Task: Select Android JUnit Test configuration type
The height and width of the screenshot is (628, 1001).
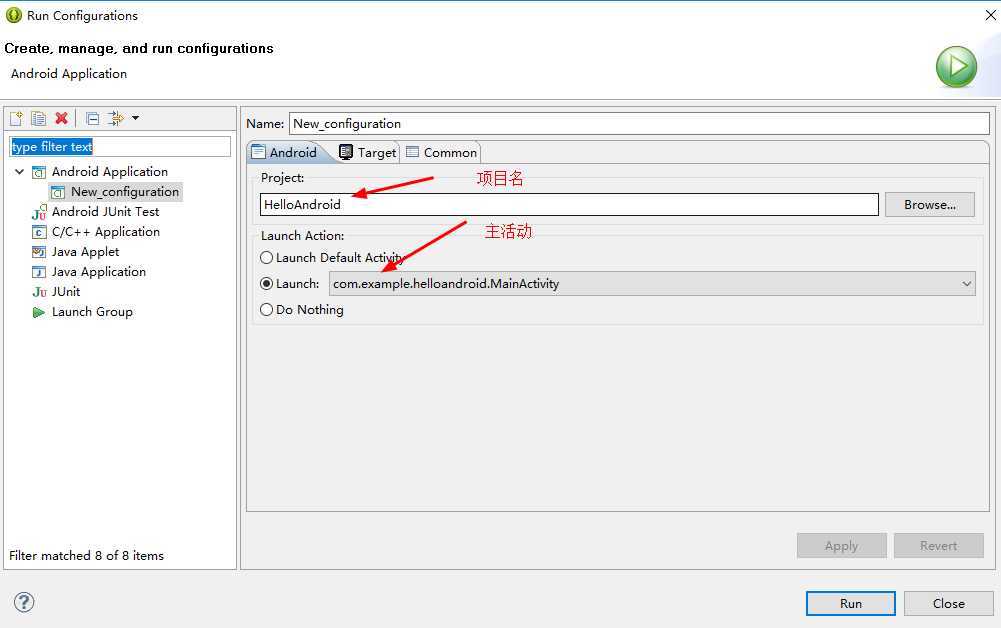Action: [105, 212]
